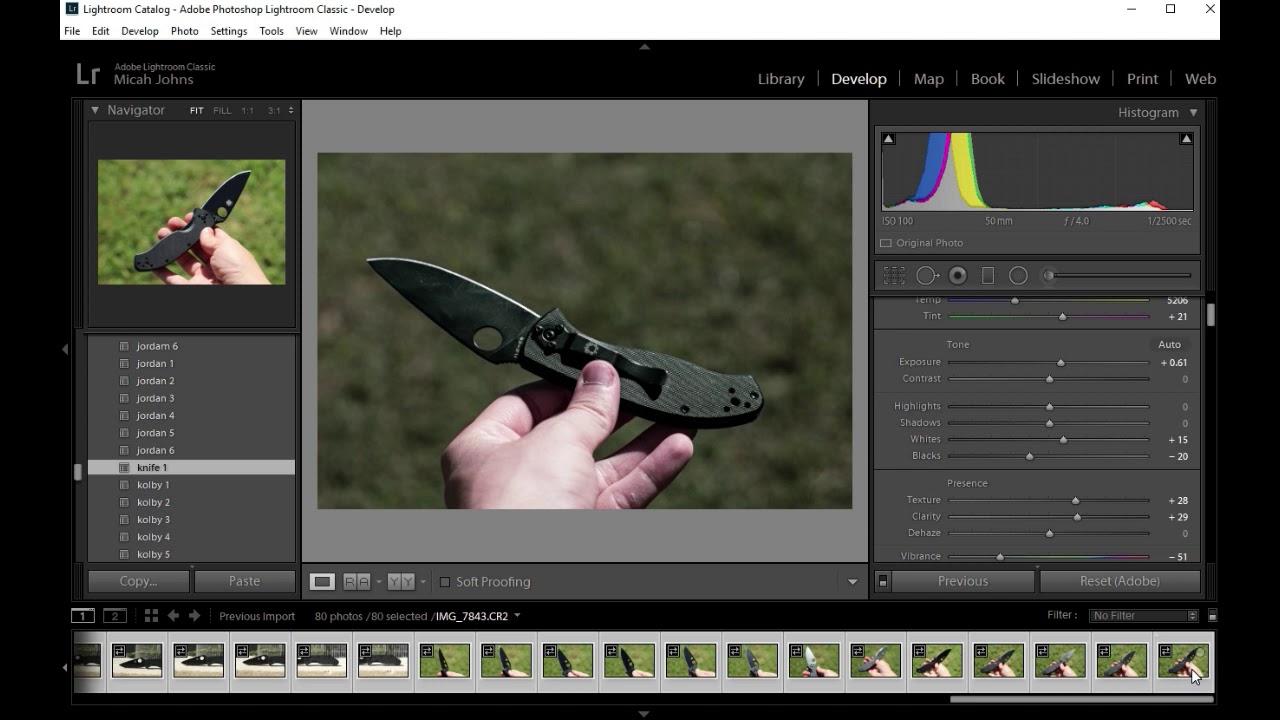The height and width of the screenshot is (720, 1280).
Task: Open the Settings menu
Action: click(x=229, y=31)
